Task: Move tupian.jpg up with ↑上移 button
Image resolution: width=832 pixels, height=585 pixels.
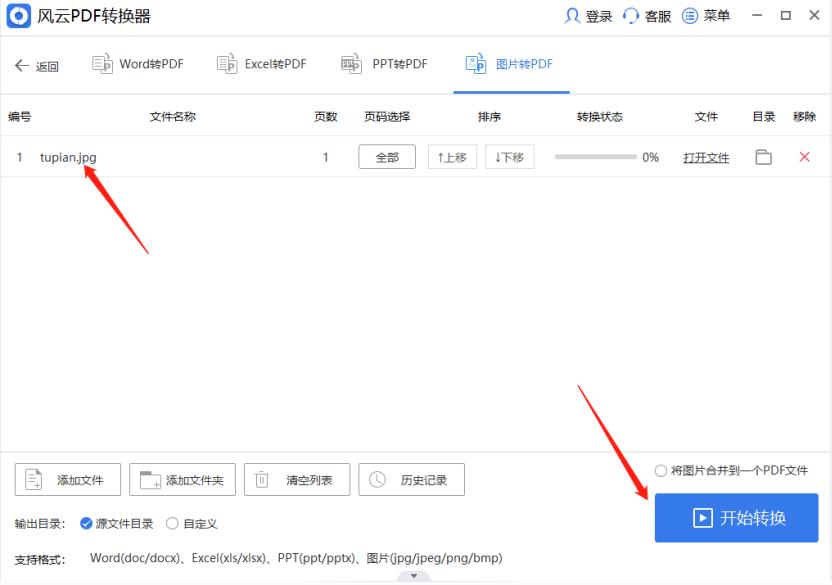Action: click(x=452, y=156)
